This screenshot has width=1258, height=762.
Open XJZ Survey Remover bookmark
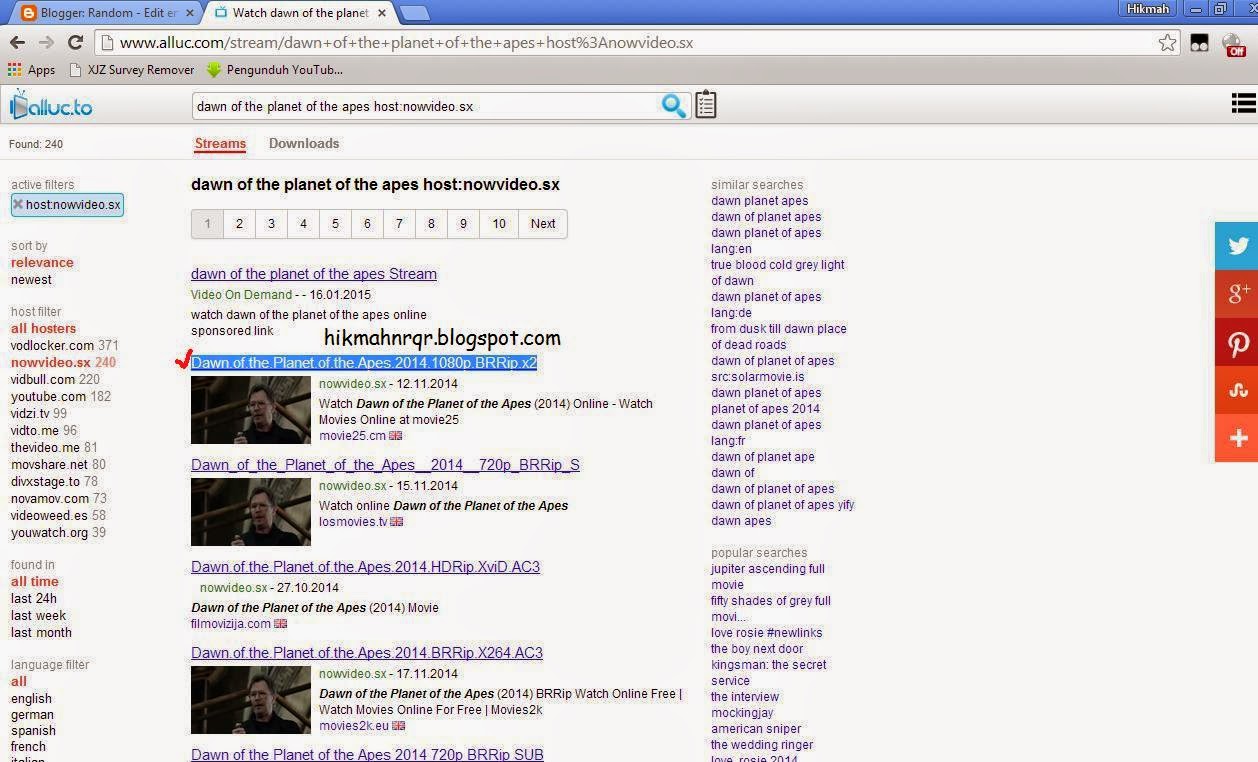(x=132, y=70)
